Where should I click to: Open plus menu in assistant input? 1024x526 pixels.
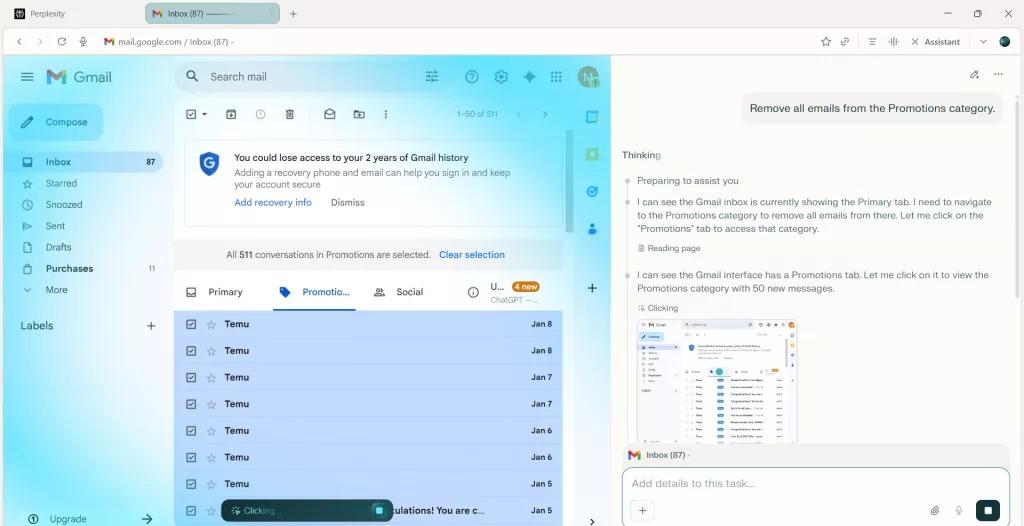642,510
